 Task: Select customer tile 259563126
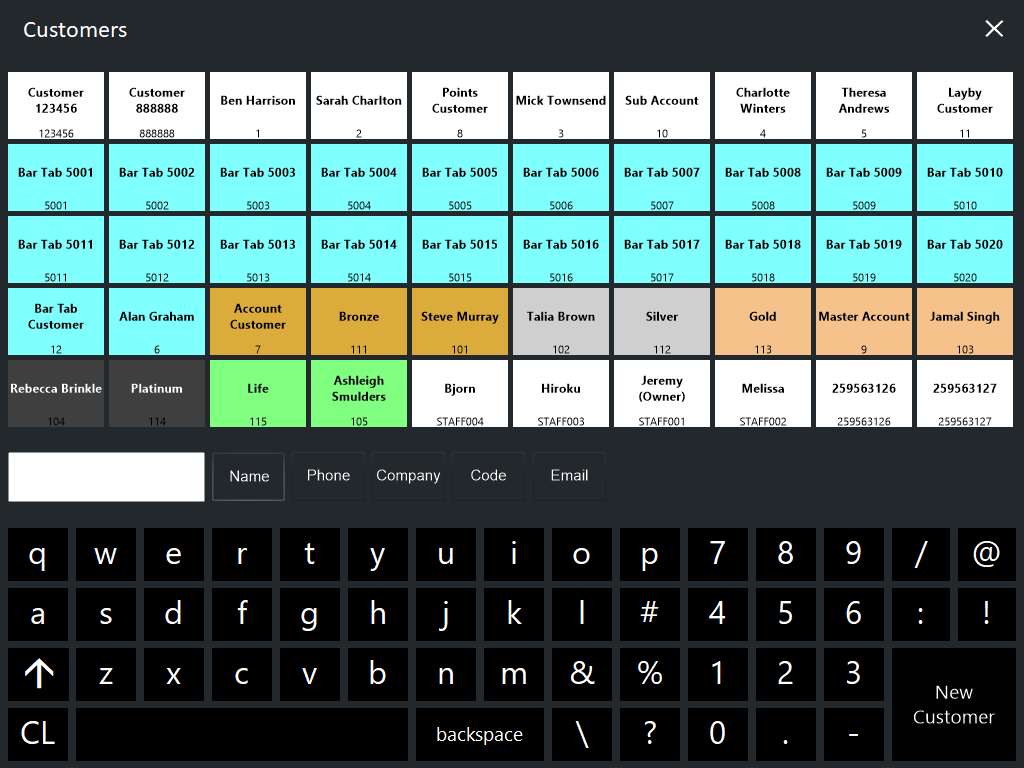(864, 393)
